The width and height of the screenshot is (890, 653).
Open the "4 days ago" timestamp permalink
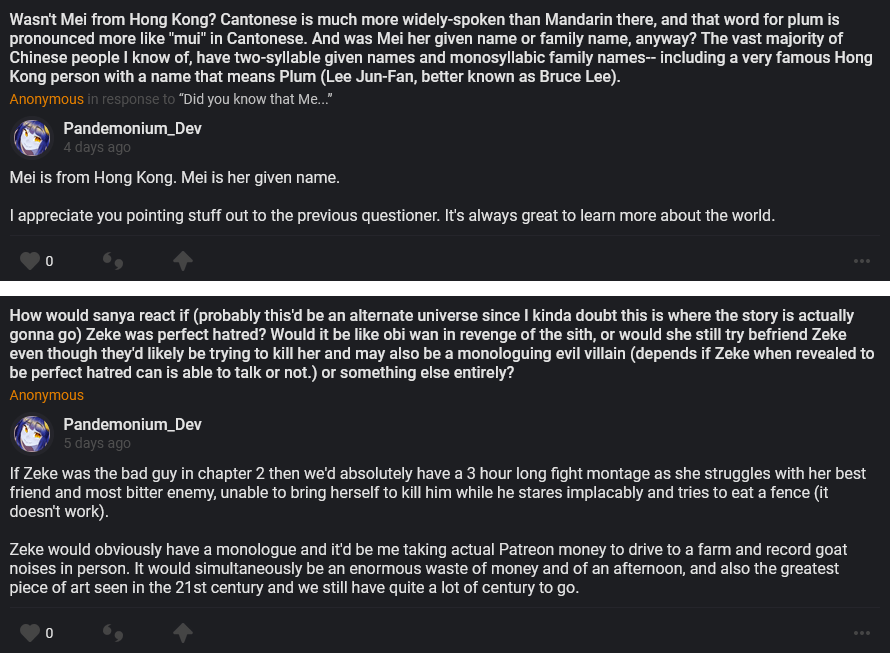tap(97, 147)
